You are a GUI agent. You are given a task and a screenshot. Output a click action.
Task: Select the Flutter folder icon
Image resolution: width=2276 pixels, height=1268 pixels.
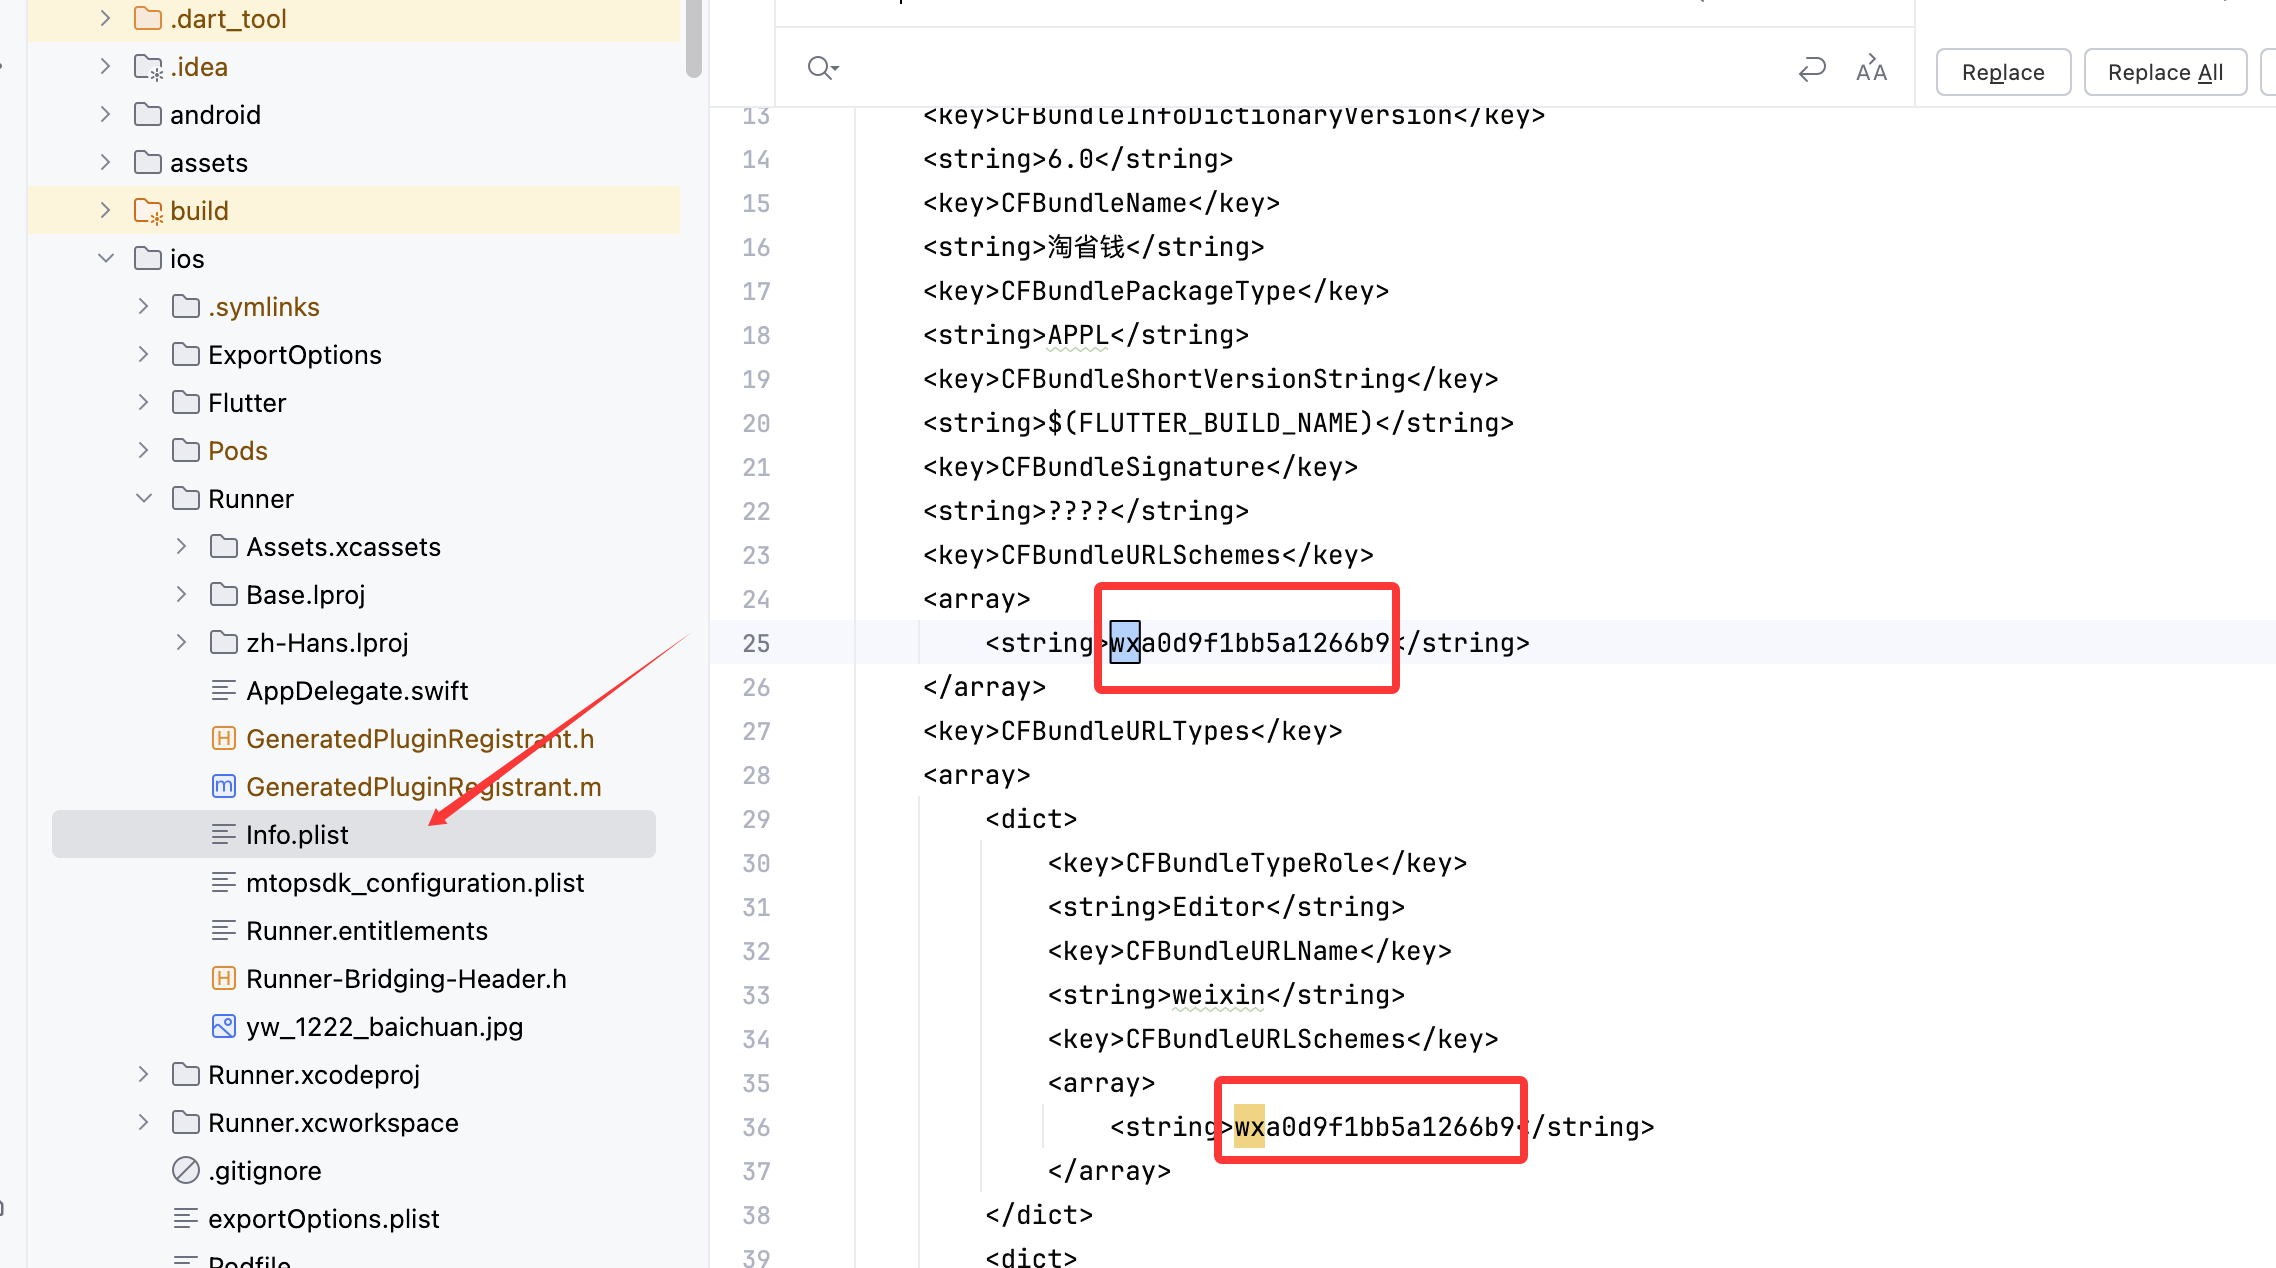[186, 402]
